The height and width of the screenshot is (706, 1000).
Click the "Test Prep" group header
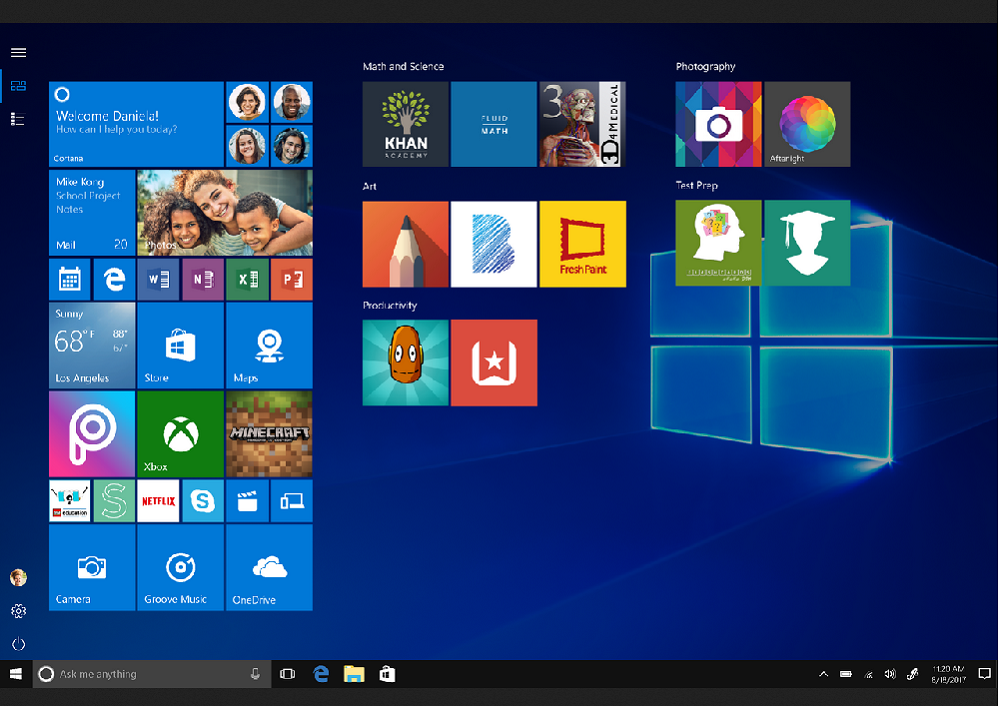tap(696, 185)
